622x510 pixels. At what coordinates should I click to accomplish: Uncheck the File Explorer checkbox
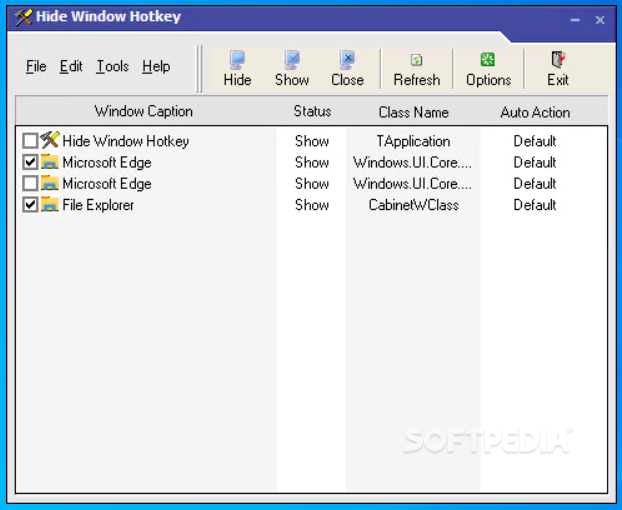[30, 205]
